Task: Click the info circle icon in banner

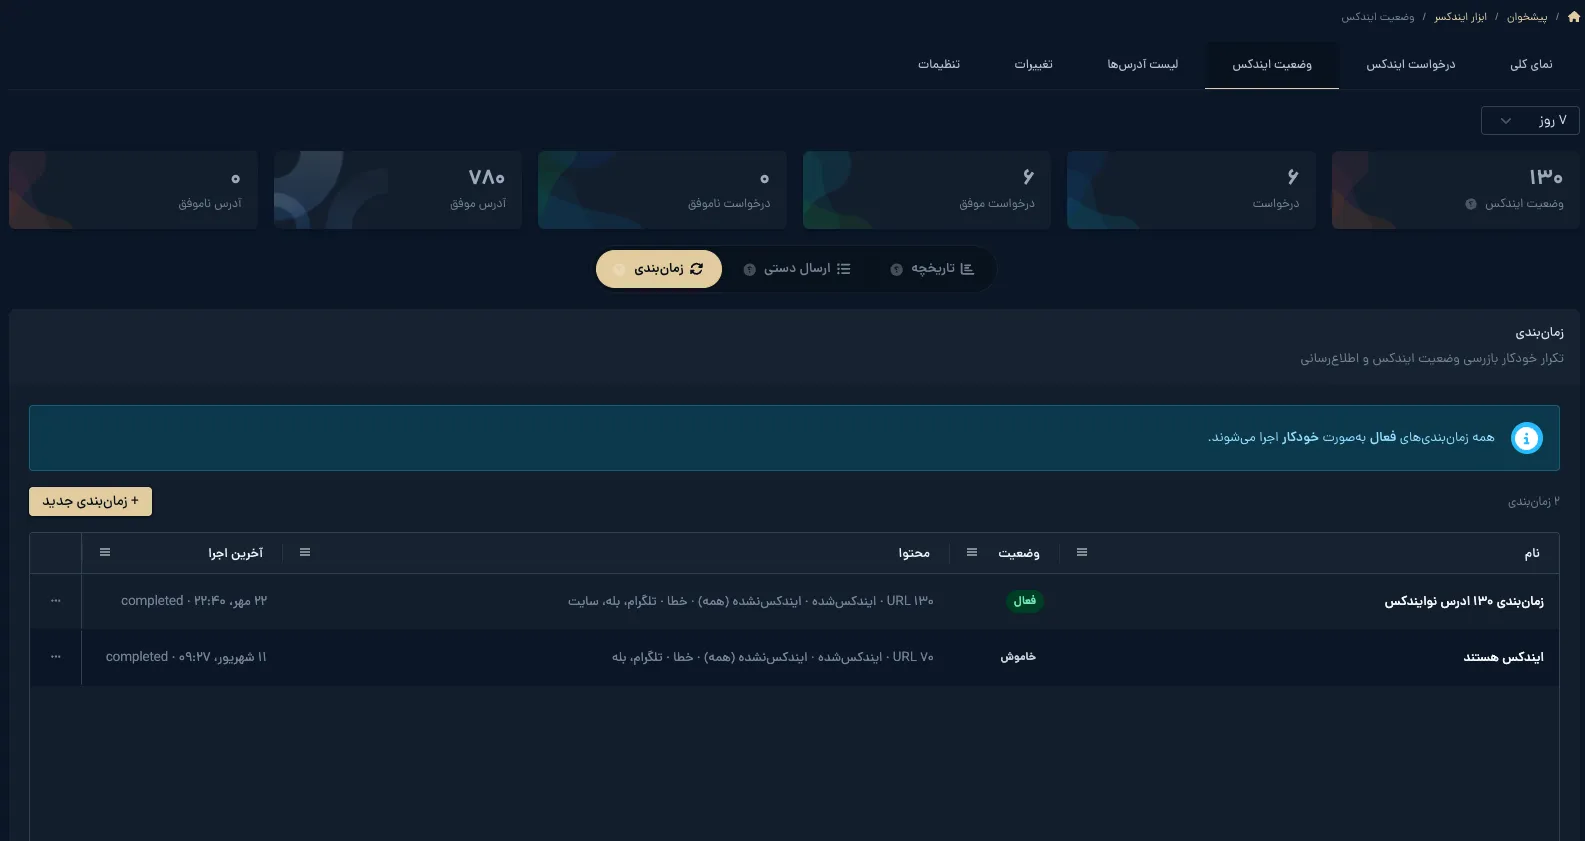Action: tap(1526, 438)
